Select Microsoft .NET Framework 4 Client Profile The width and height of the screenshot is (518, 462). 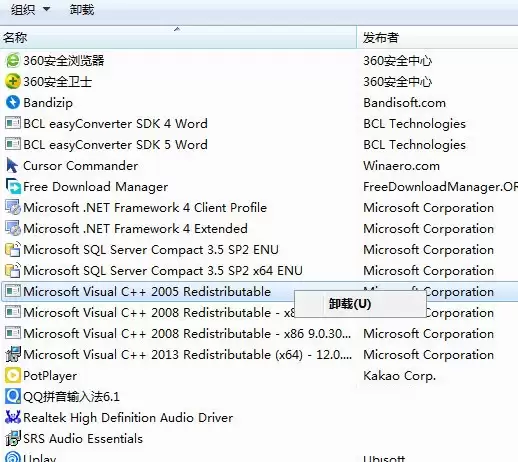tap(145, 208)
